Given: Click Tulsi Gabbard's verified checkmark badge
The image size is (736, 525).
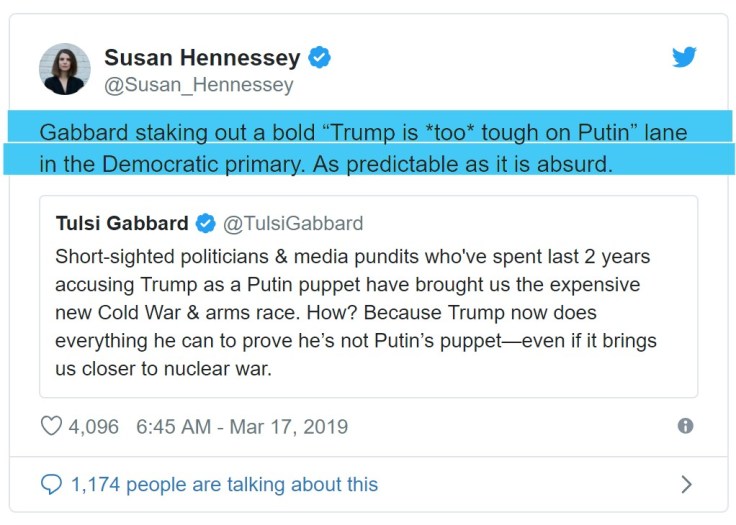Looking at the screenshot, I should pyautogui.click(x=205, y=222).
